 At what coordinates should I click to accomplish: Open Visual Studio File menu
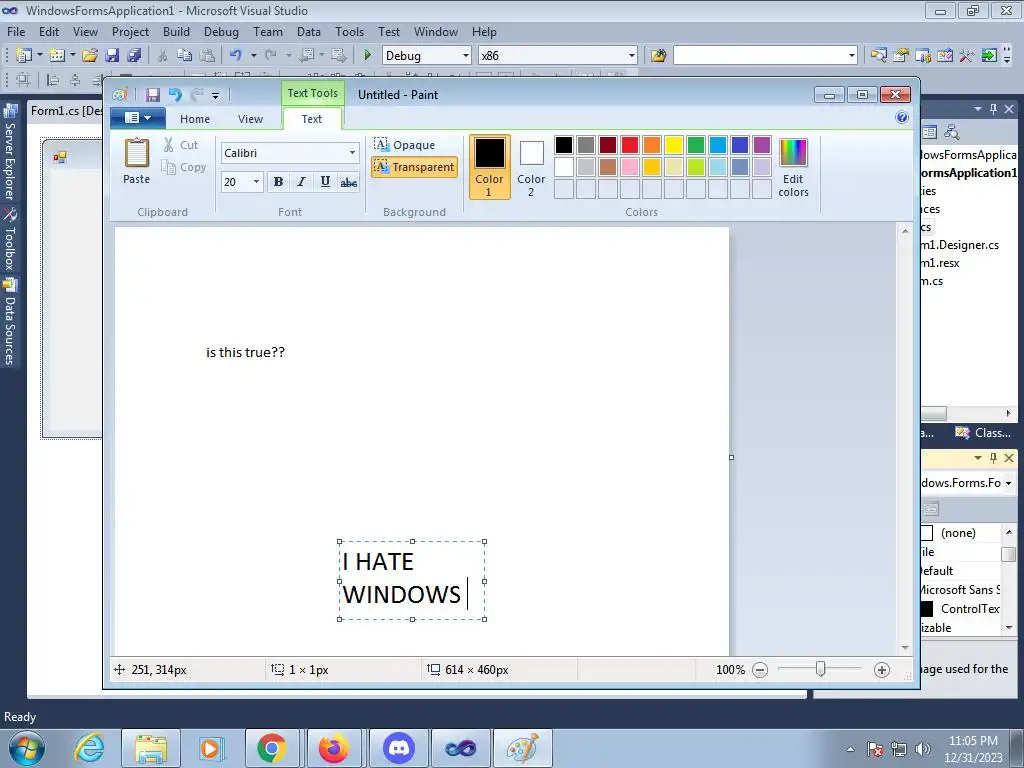16,31
